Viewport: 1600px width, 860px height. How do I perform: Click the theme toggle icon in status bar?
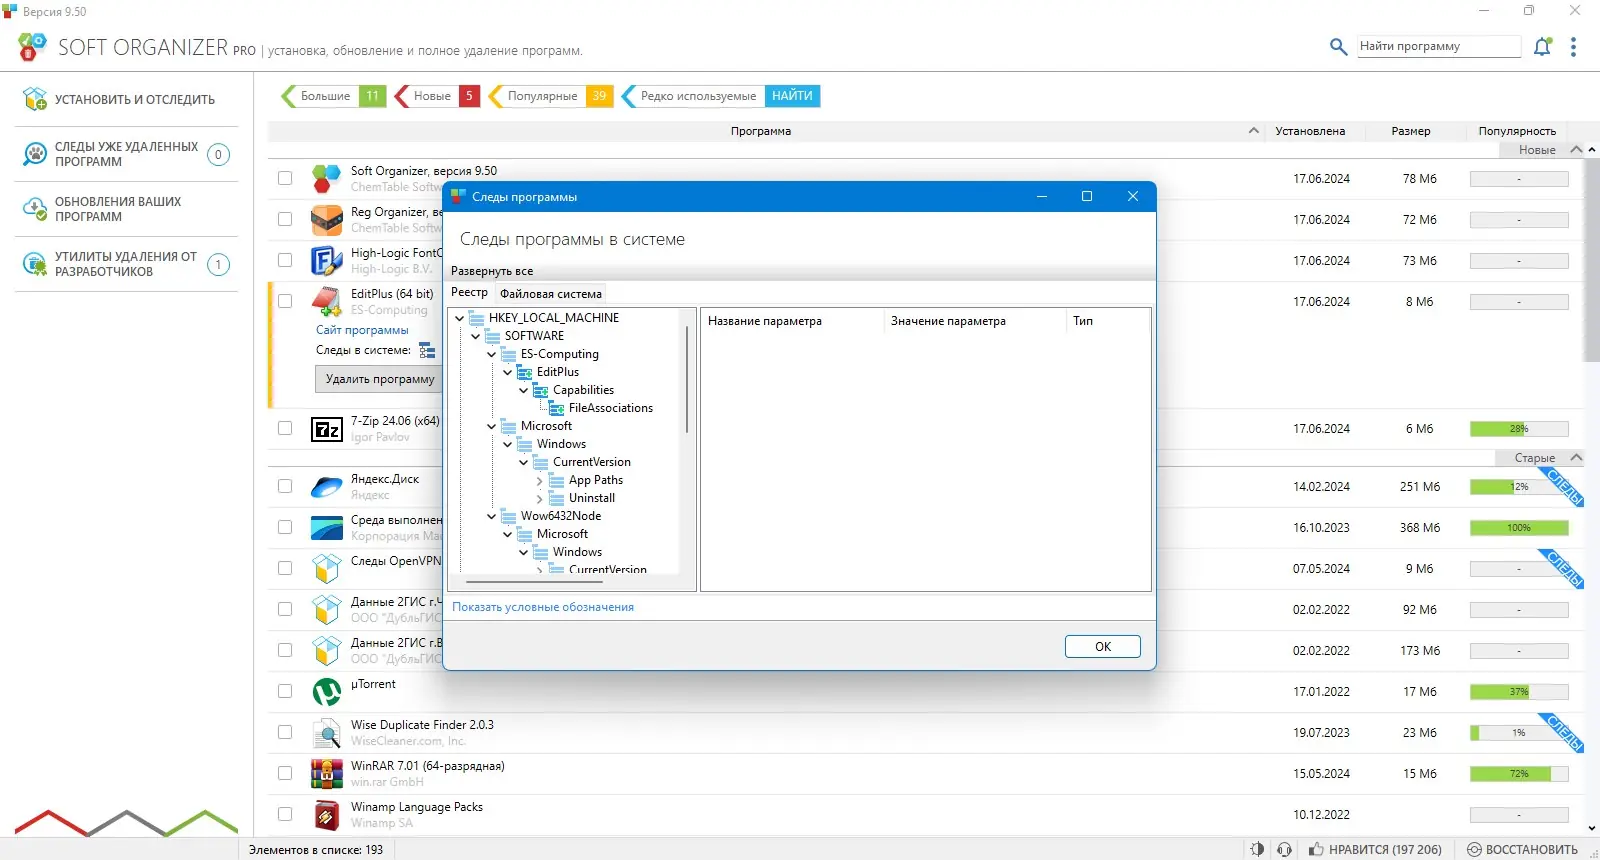tap(1257, 850)
